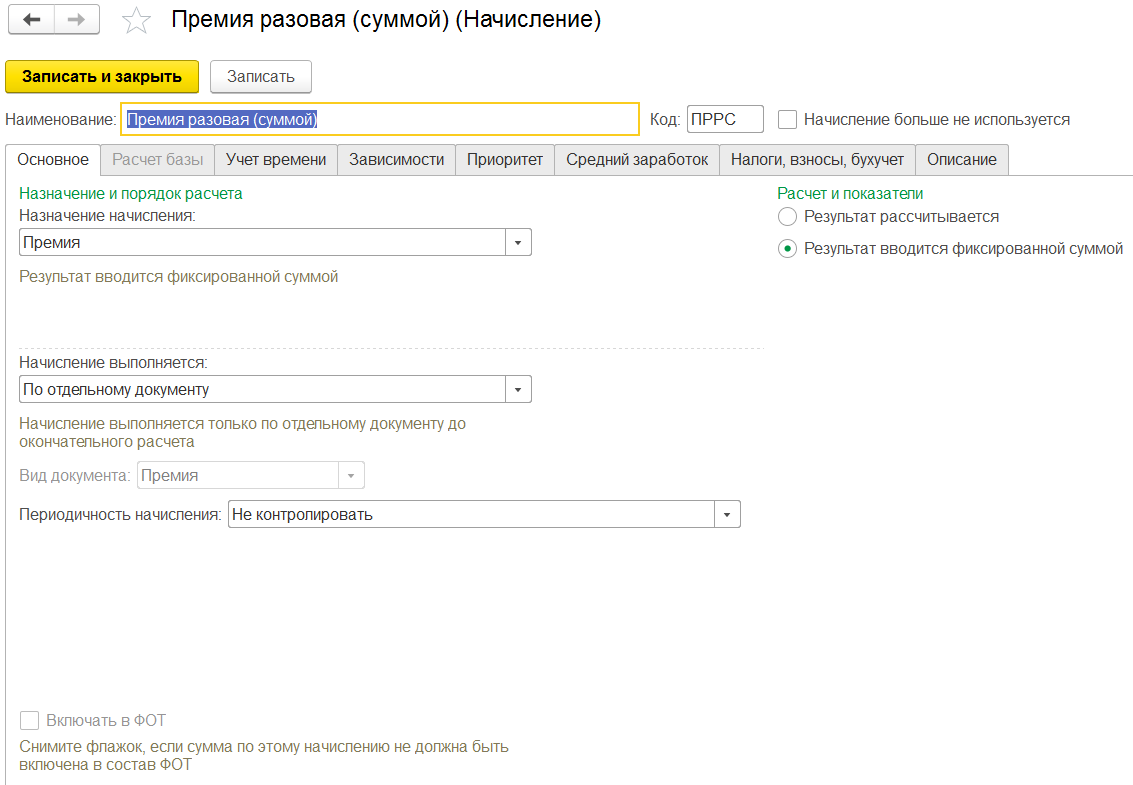Click the back navigation arrow
The height and width of the screenshot is (785, 1133).
[x=31, y=20]
